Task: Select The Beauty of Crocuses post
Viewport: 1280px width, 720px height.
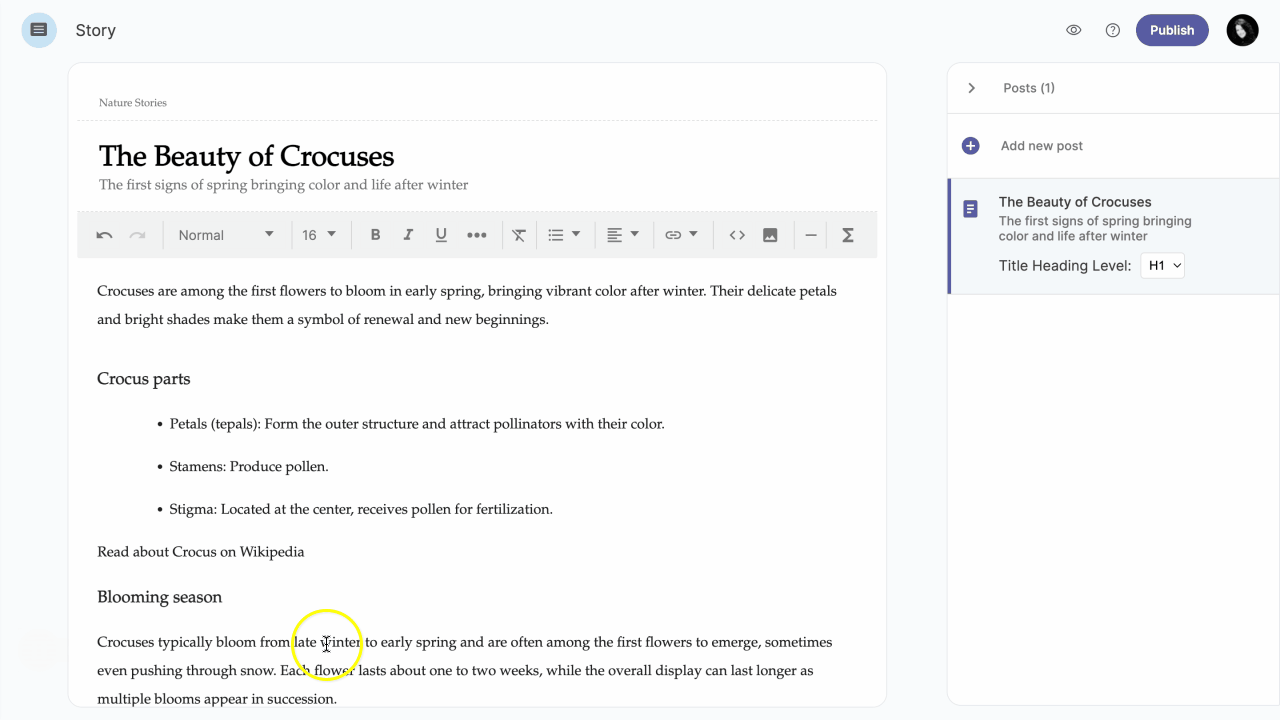Action: [x=1075, y=202]
